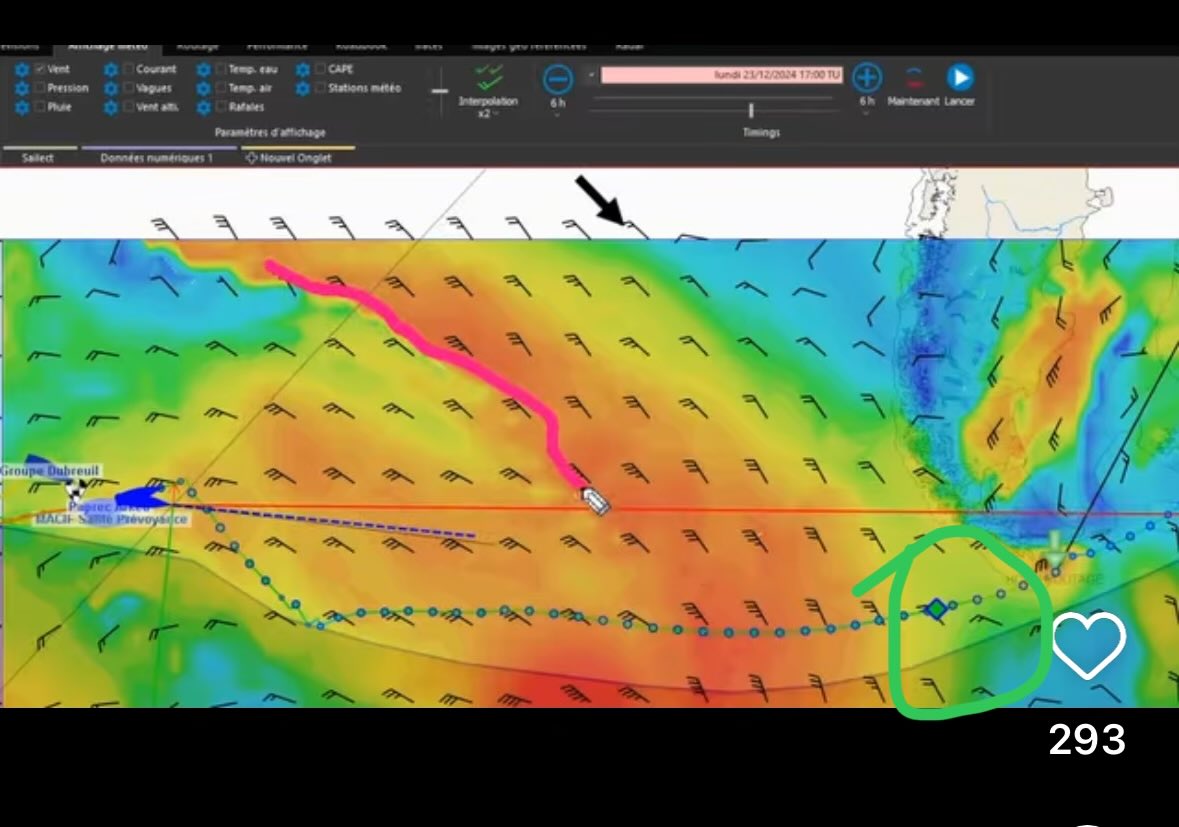Viewport: 1179px width, 827px height.
Task: Click the pink date field lundi 23/12/2024
Action: click(x=722, y=75)
